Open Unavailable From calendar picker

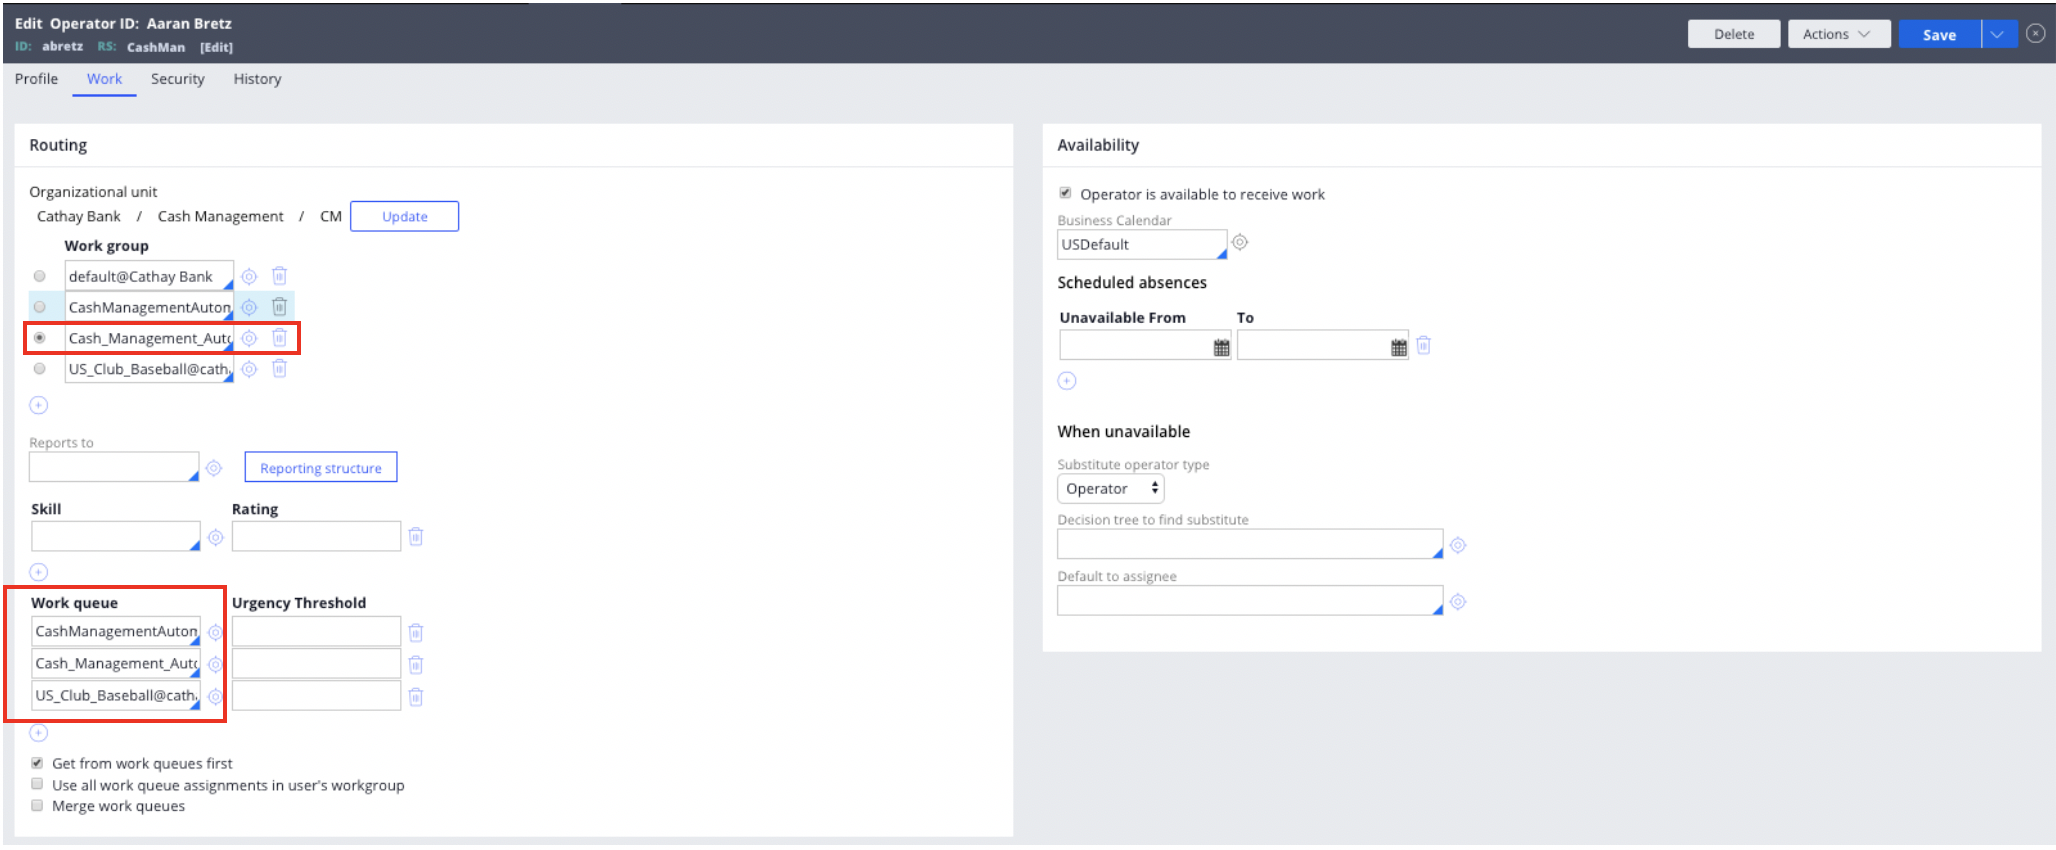tap(1221, 347)
